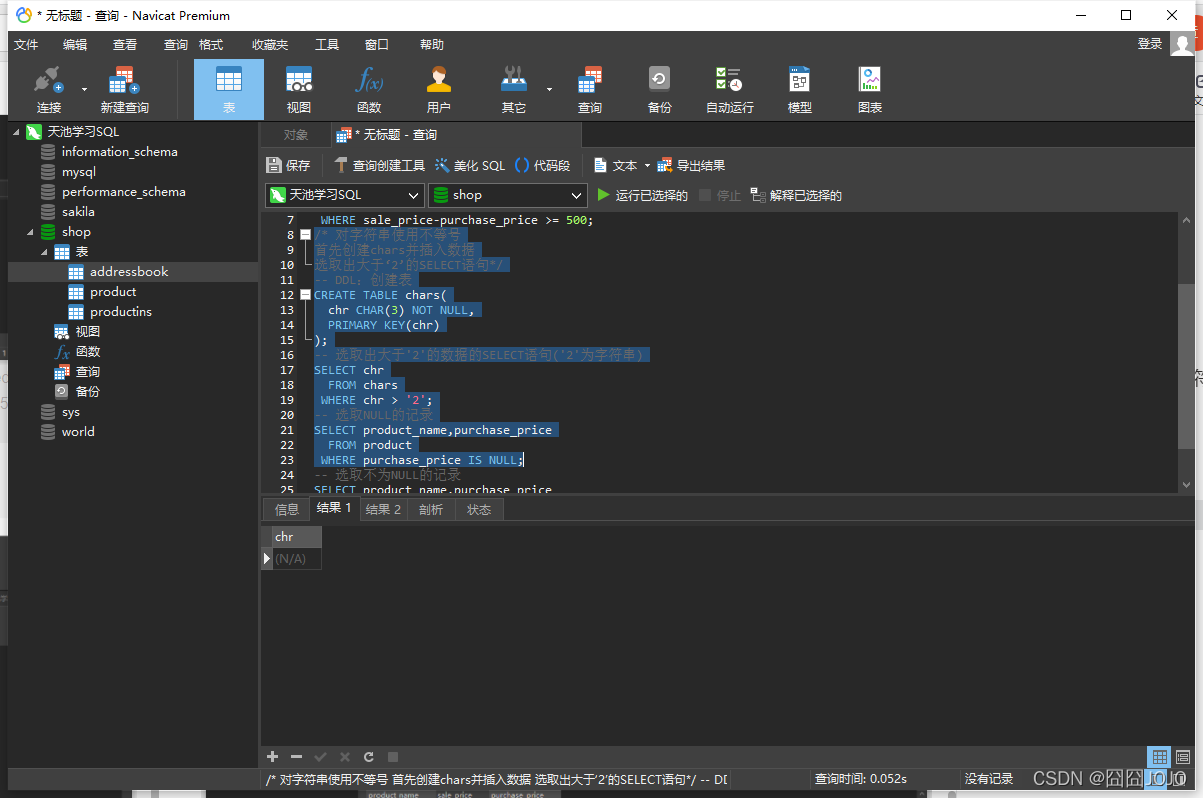Select the sakila database
The height and width of the screenshot is (798, 1203).
pos(78,211)
